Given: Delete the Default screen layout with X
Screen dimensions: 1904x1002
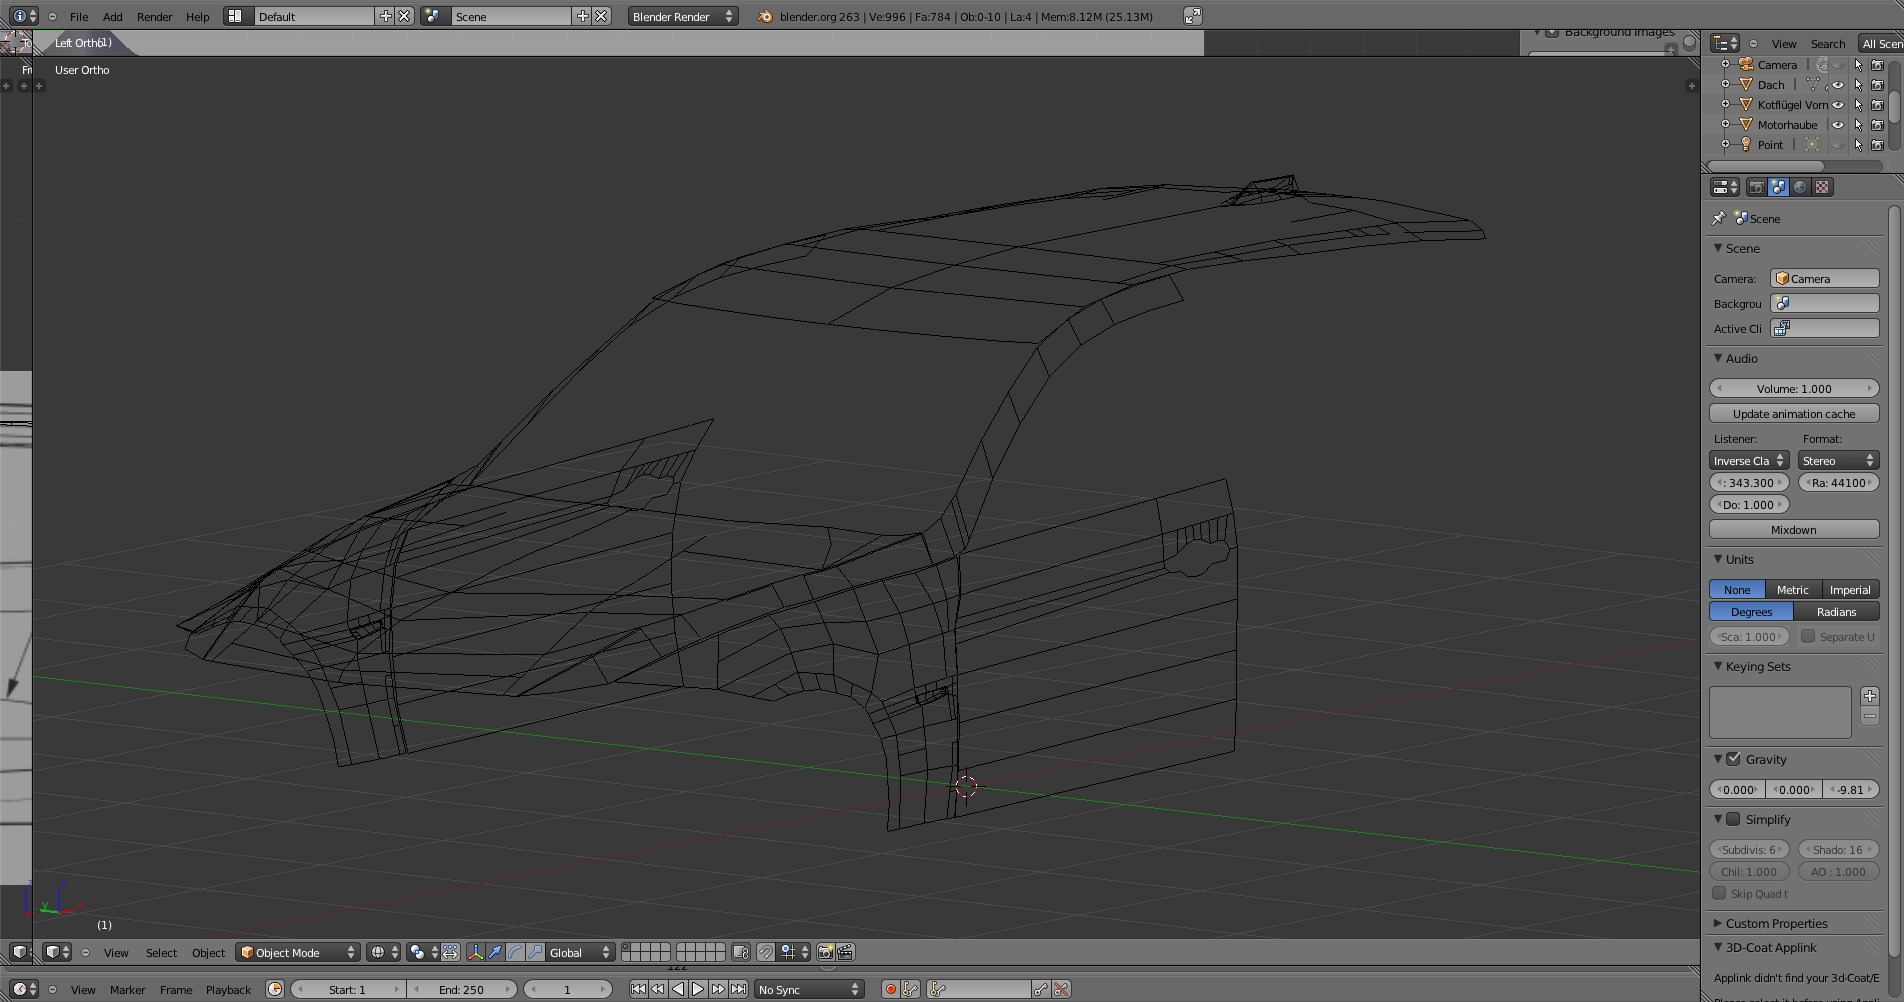Looking at the screenshot, I should point(404,16).
